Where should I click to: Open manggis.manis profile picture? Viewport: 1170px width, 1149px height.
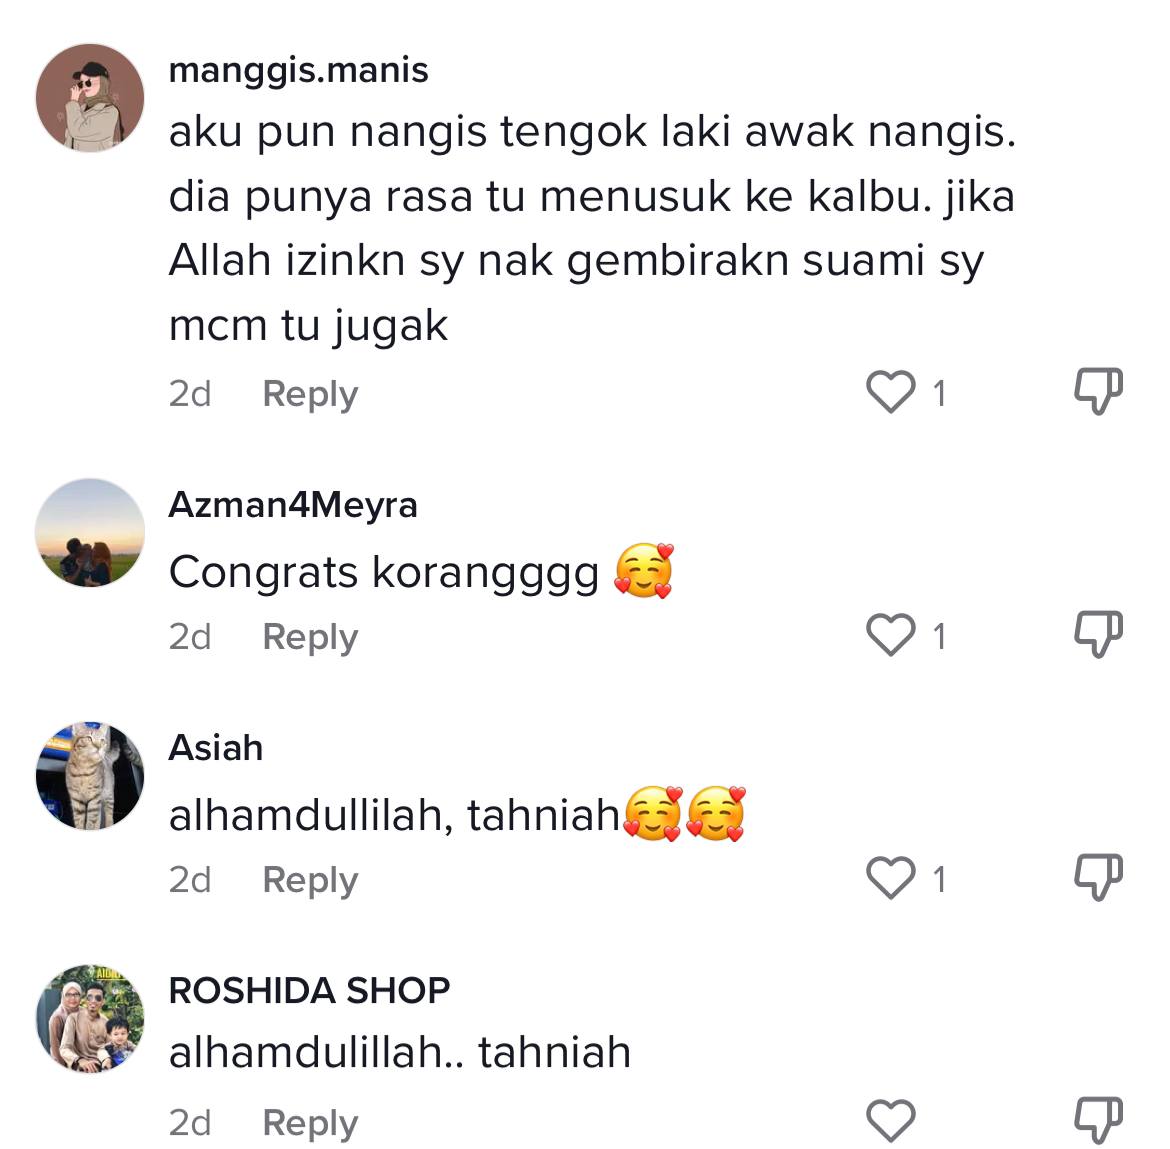(90, 98)
